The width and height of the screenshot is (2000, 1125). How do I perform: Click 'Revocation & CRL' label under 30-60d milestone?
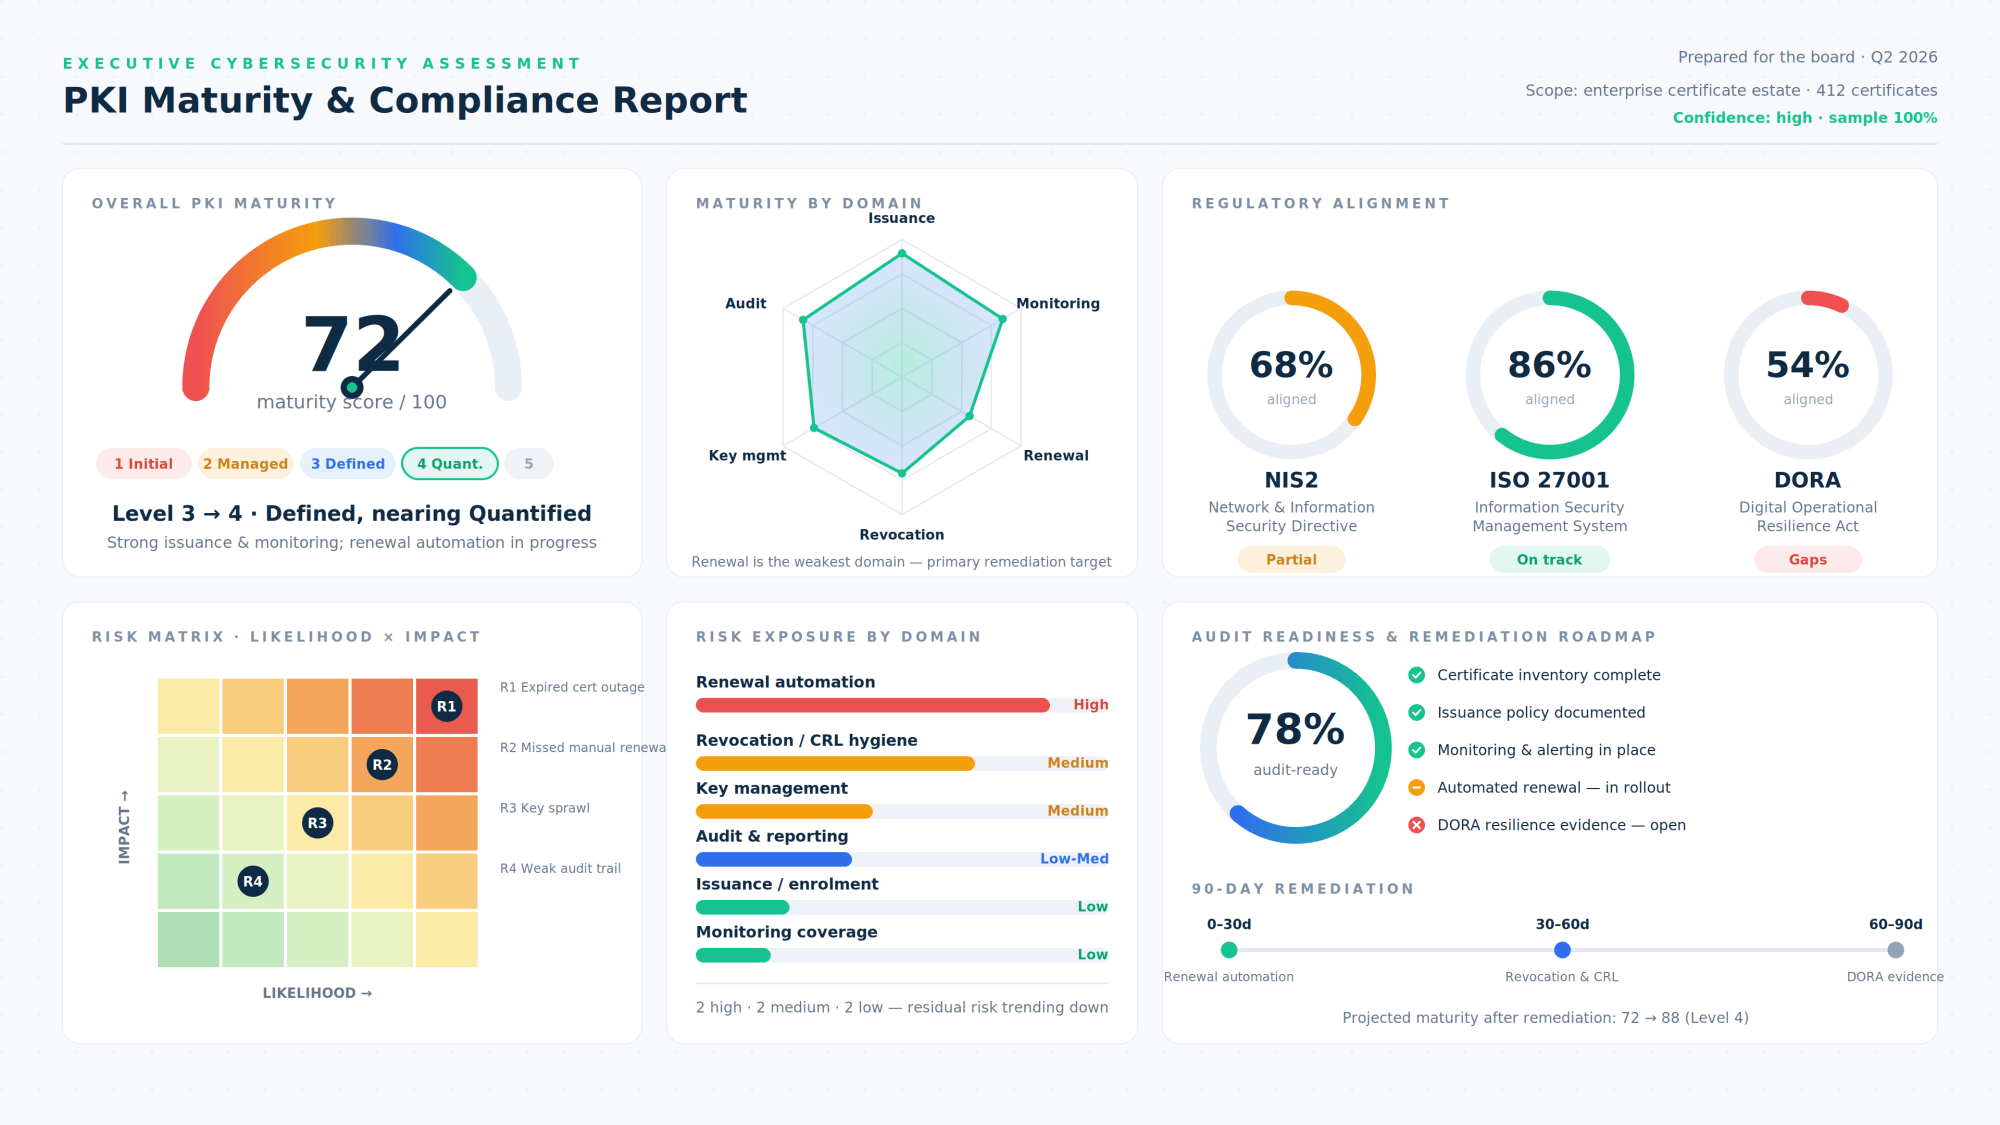tap(1562, 977)
